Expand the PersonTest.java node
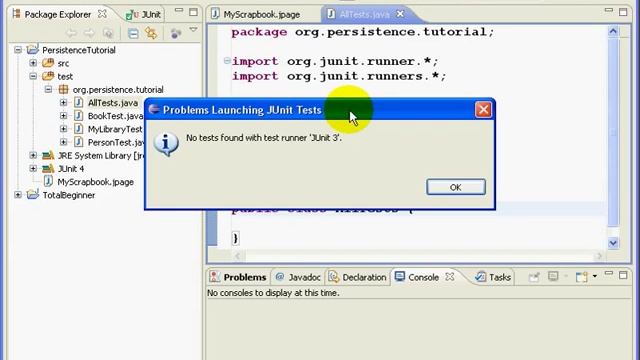The height and width of the screenshot is (360, 640). [x=63, y=142]
